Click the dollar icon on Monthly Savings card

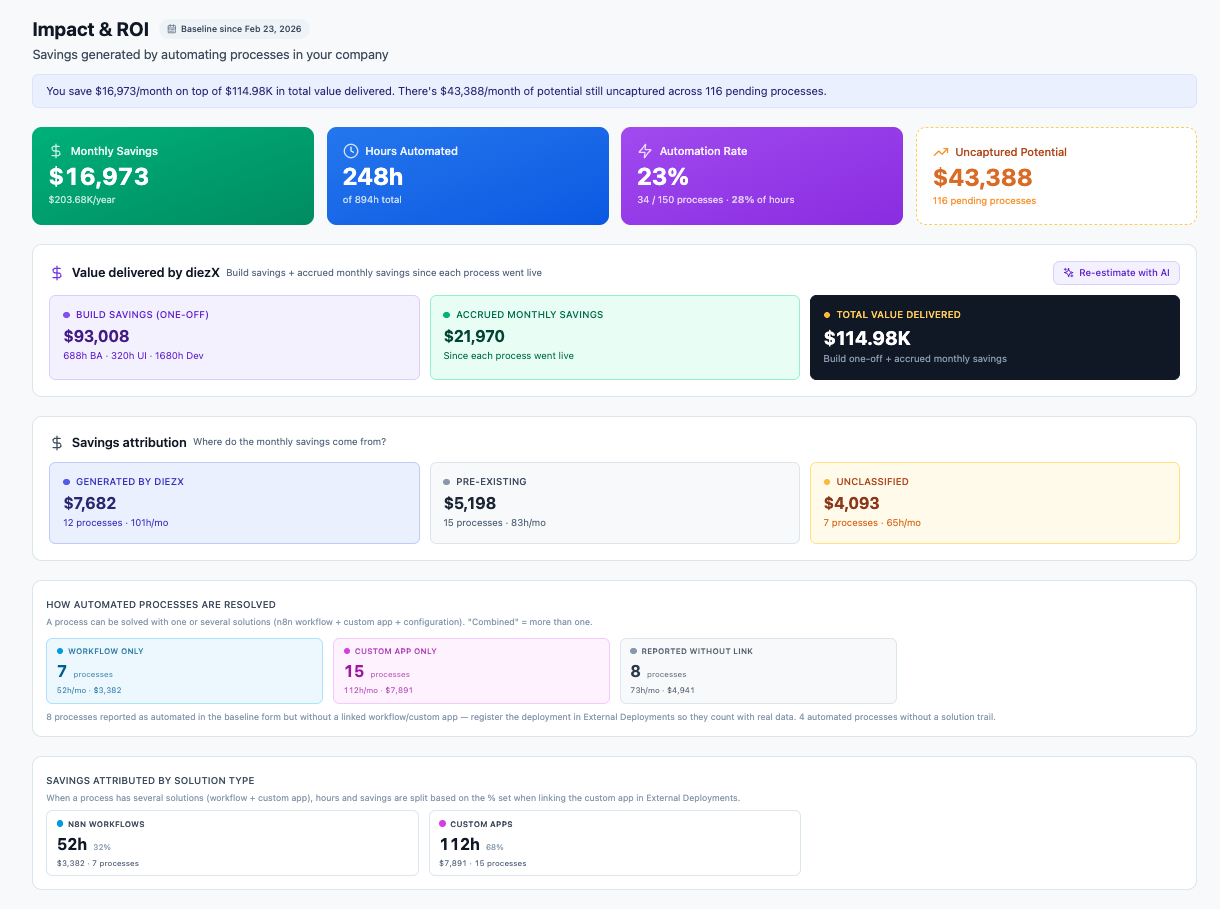[x=56, y=151]
